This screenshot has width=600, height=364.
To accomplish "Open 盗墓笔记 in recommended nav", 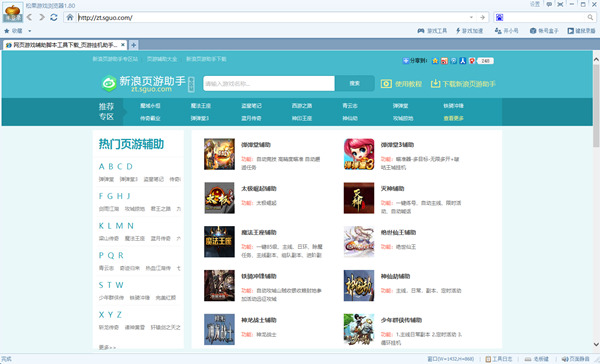I will pyautogui.click(x=251, y=106).
